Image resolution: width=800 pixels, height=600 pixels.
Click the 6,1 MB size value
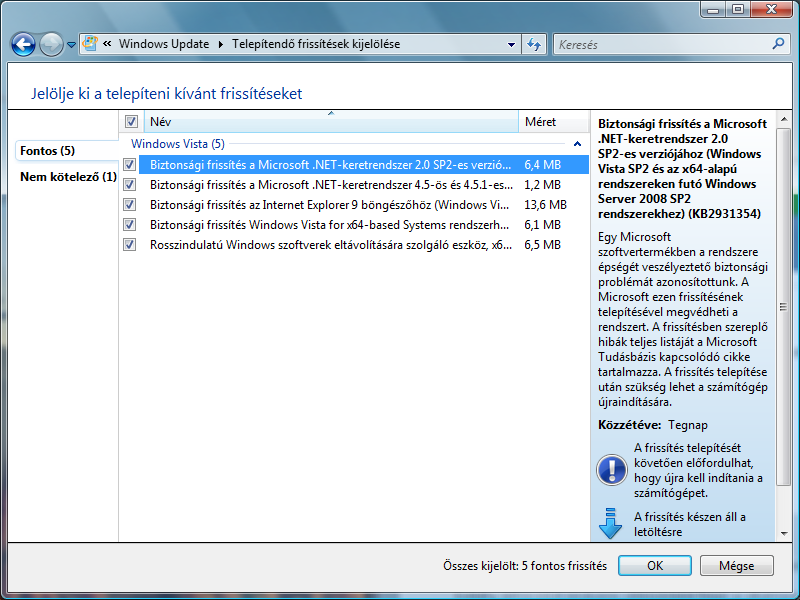point(542,224)
